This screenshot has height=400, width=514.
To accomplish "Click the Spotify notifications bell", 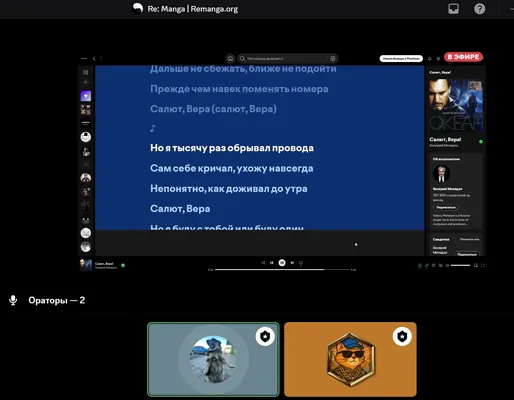I will 430,59.
